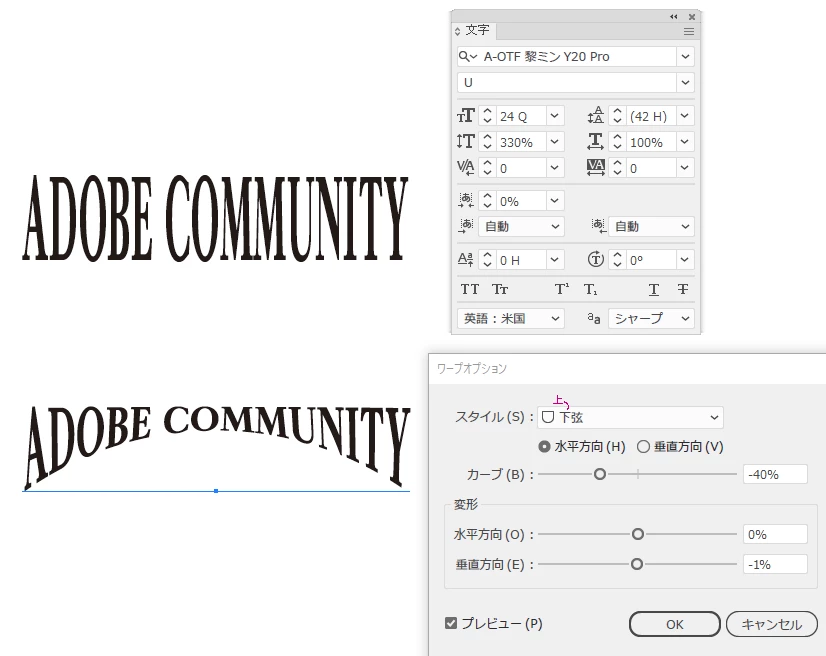
Task: Click the 水平方向 (O) distortion slider handle
Action: point(637,534)
